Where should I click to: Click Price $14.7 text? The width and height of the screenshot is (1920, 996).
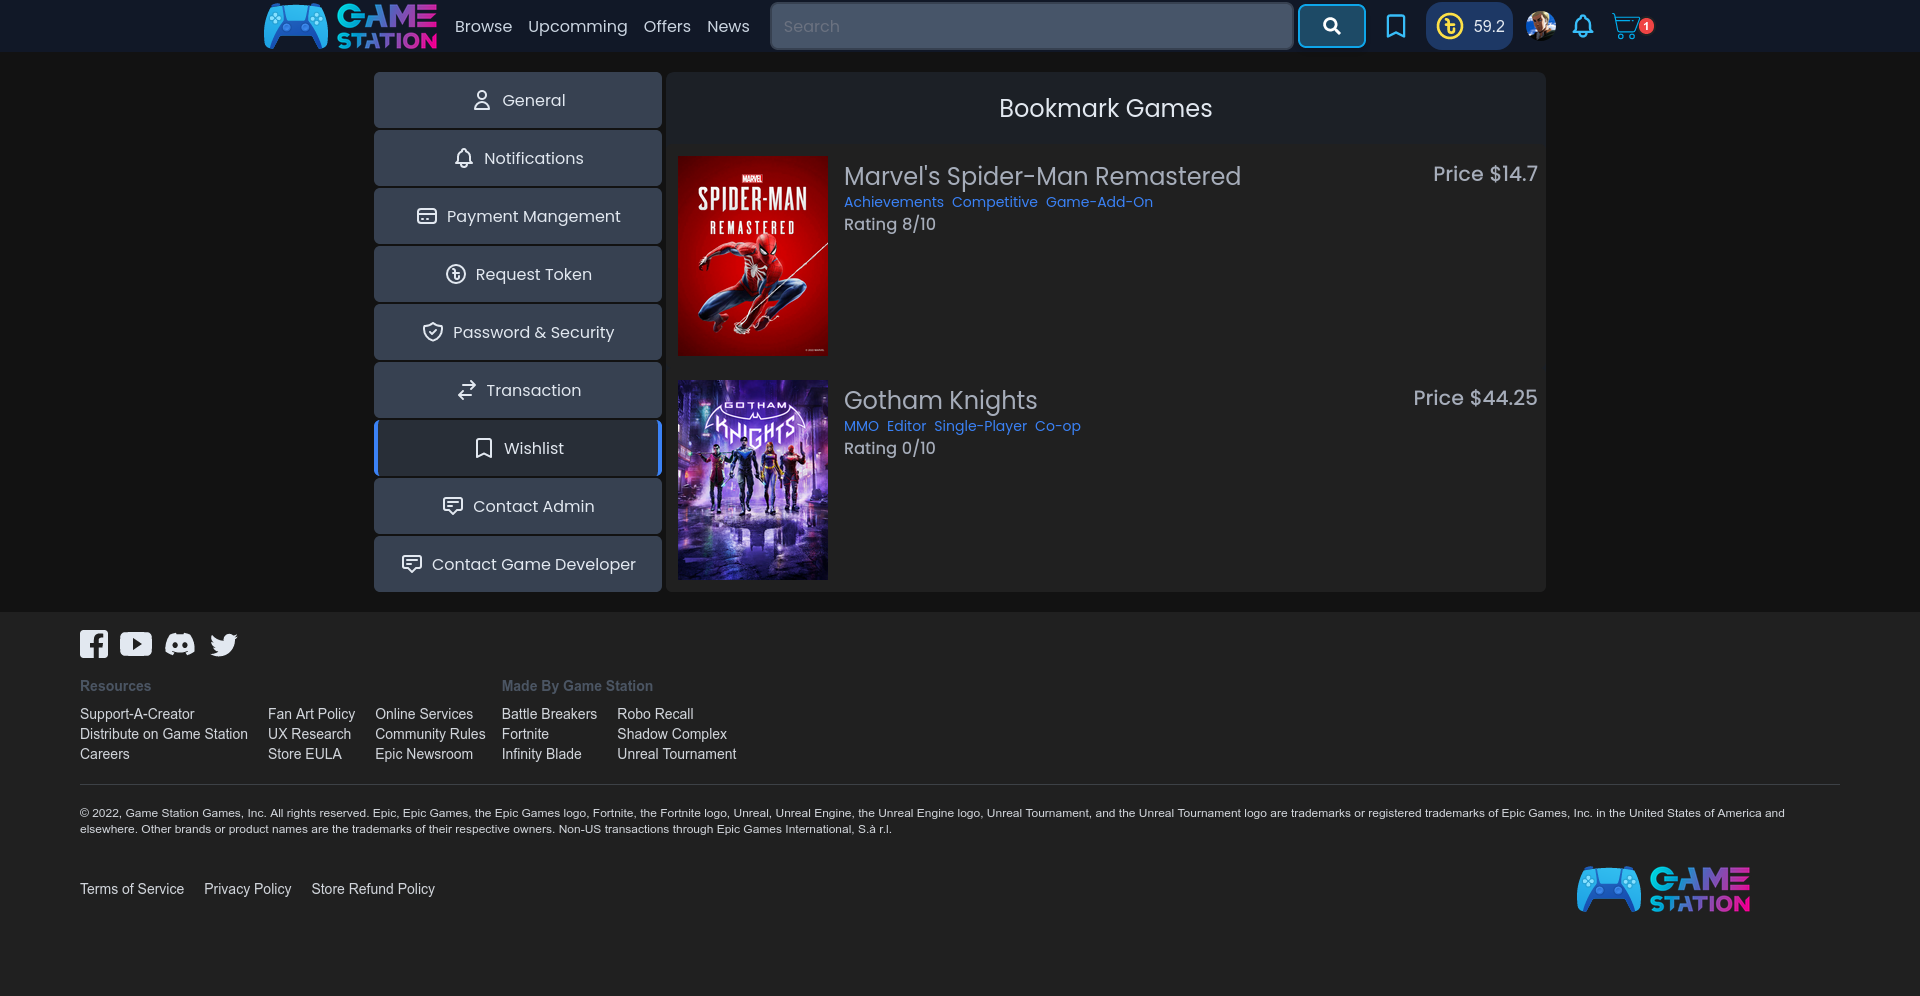coord(1485,174)
